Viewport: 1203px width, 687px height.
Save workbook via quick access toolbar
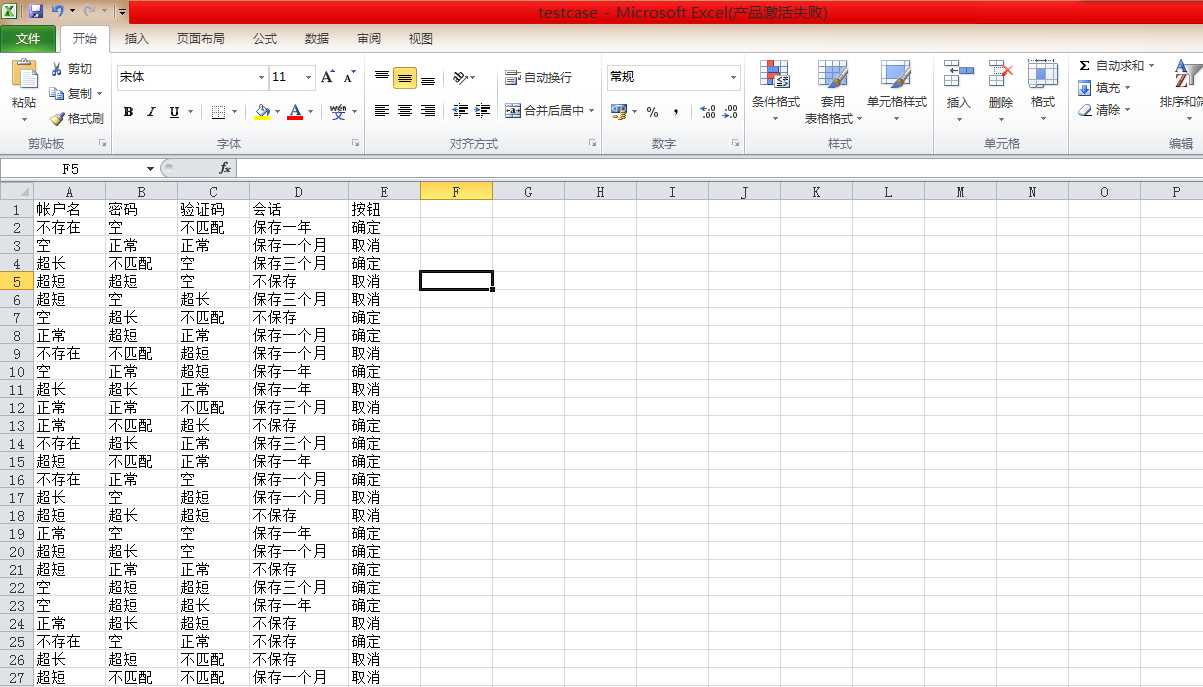pyautogui.click(x=36, y=12)
